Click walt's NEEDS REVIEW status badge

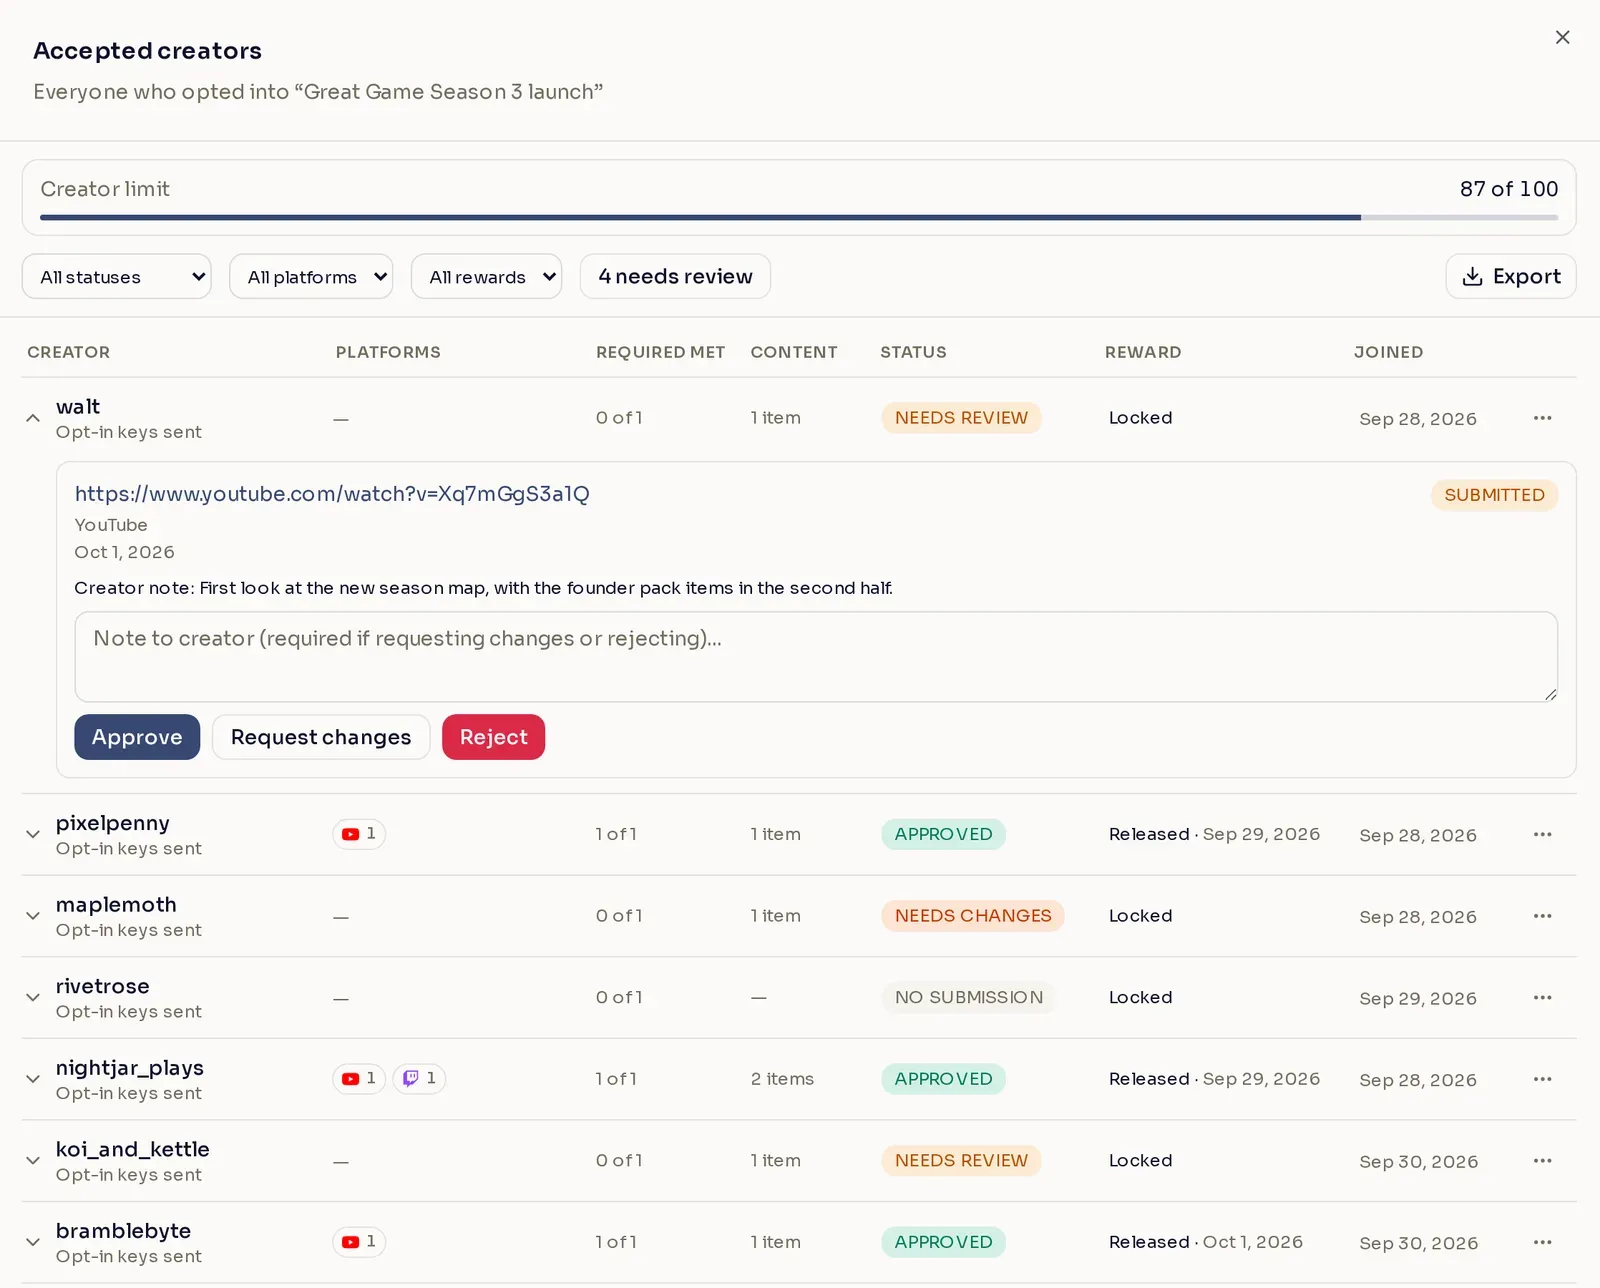click(961, 418)
